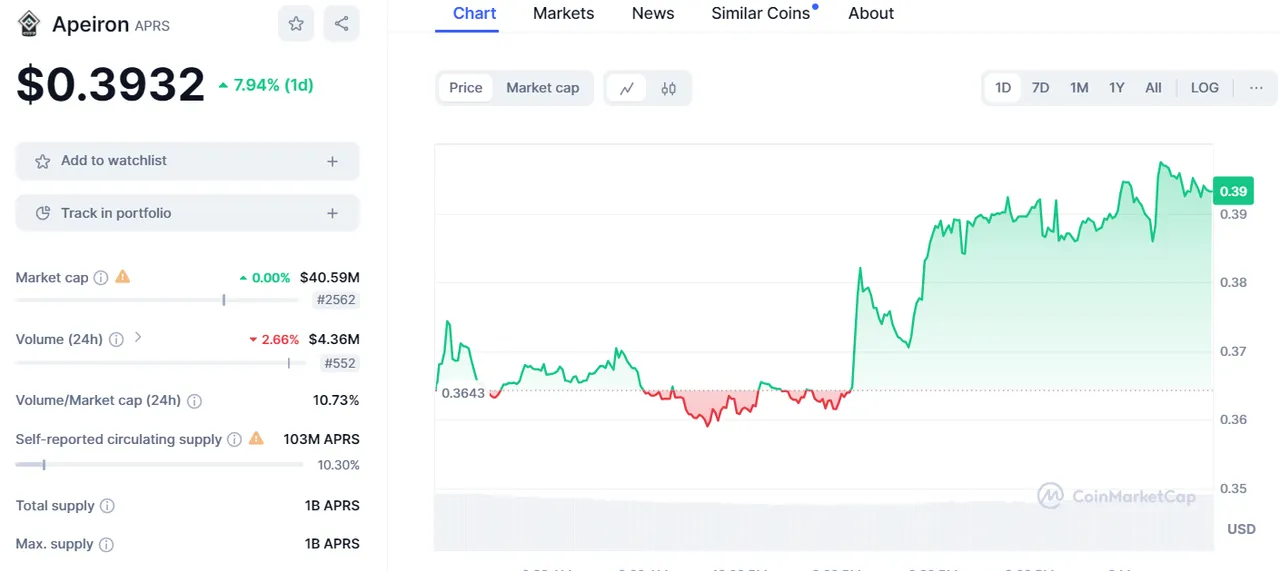Open Total supply info icon
This screenshot has width=1280, height=571.
107,506
